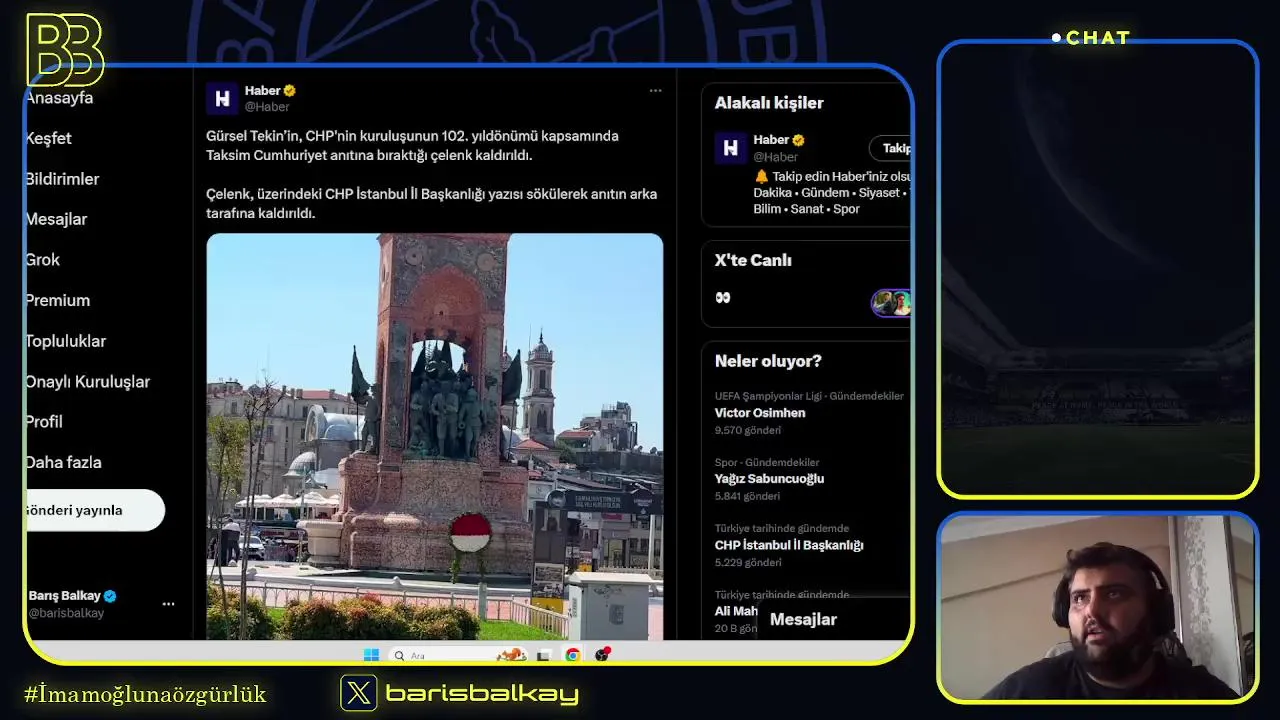Viewport: 1280px width, 720px height.
Task: Click the Haber avatar on the tweet
Action: click(x=222, y=98)
